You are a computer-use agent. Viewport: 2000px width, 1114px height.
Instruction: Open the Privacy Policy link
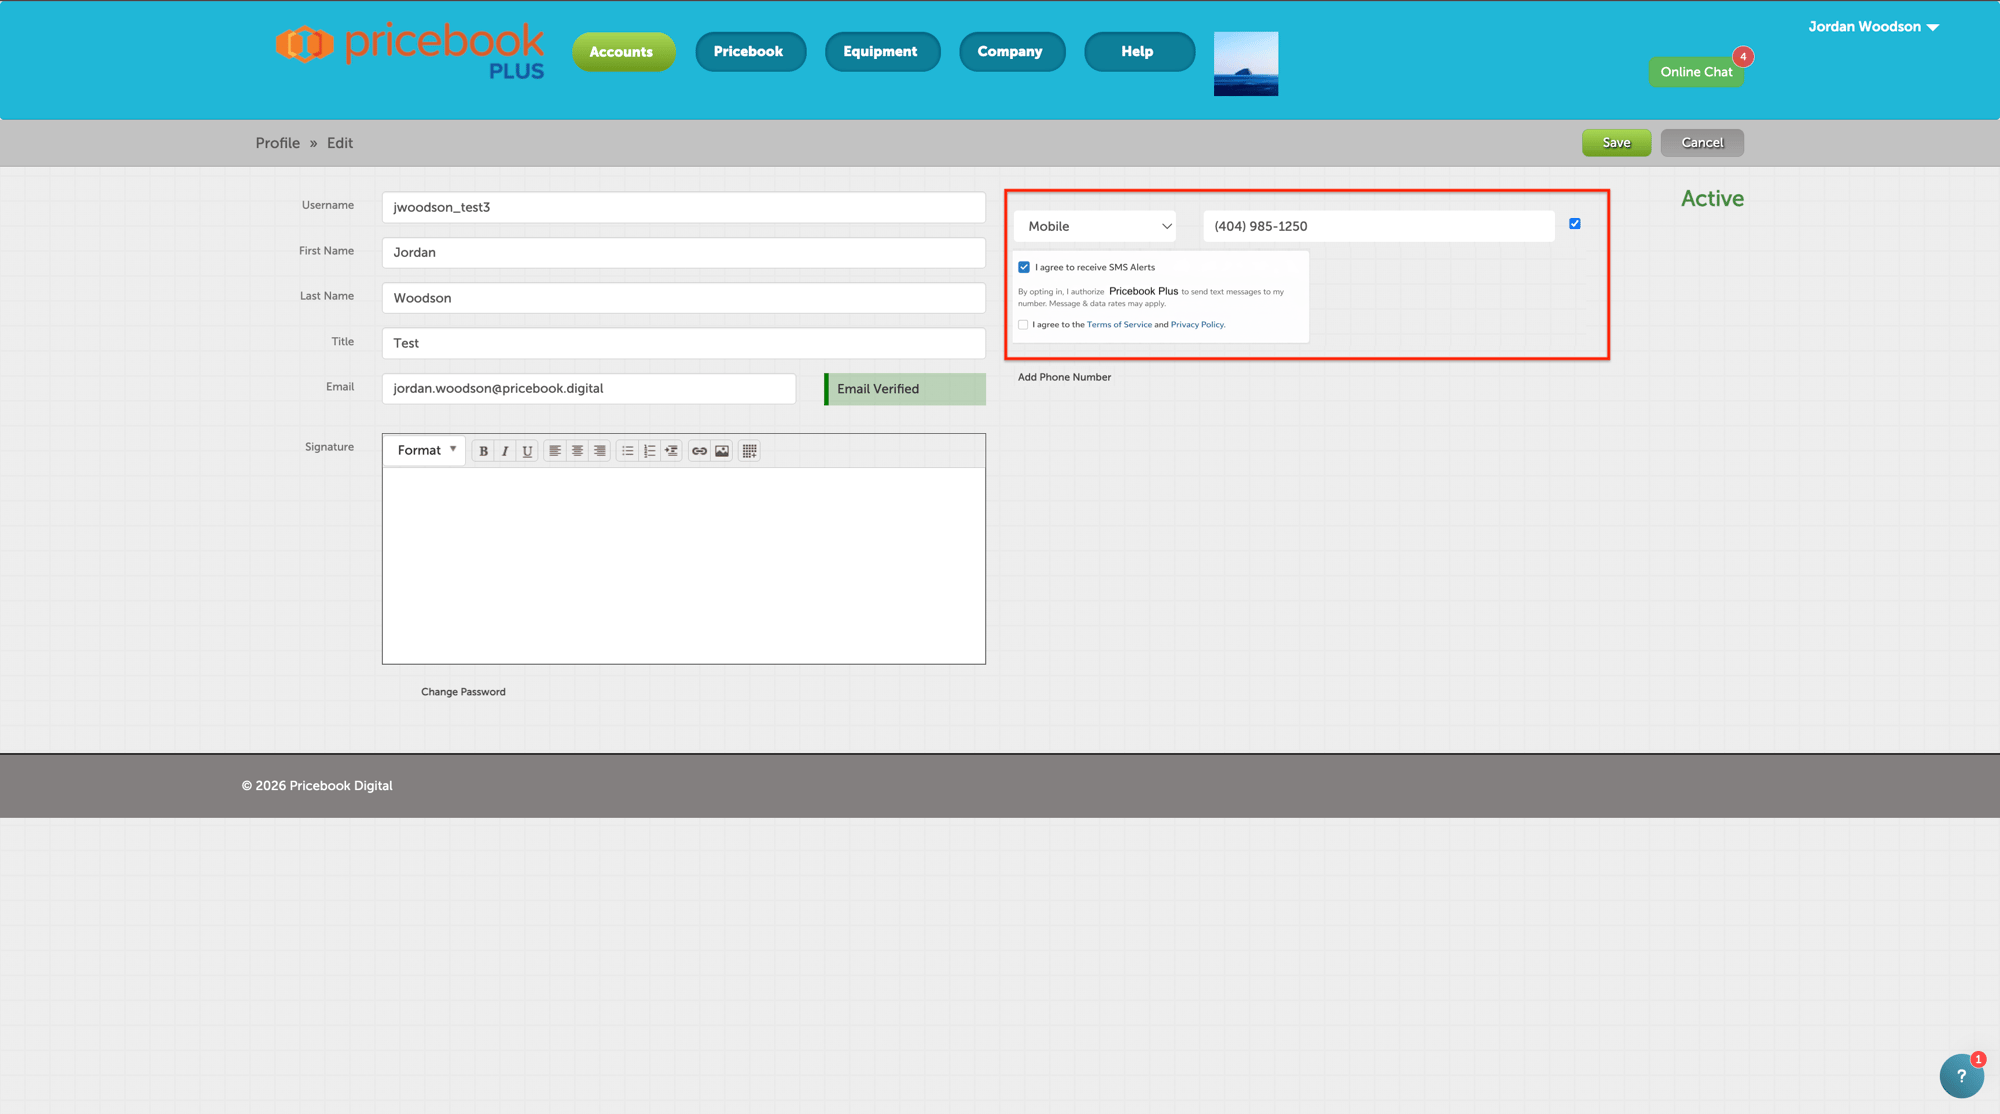1197,325
